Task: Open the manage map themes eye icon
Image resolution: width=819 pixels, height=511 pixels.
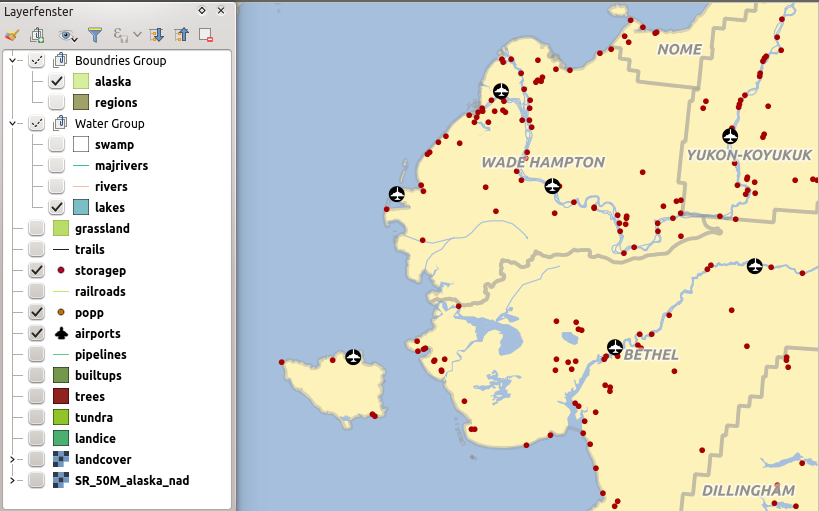Action: pyautogui.click(x=67, y=35)
